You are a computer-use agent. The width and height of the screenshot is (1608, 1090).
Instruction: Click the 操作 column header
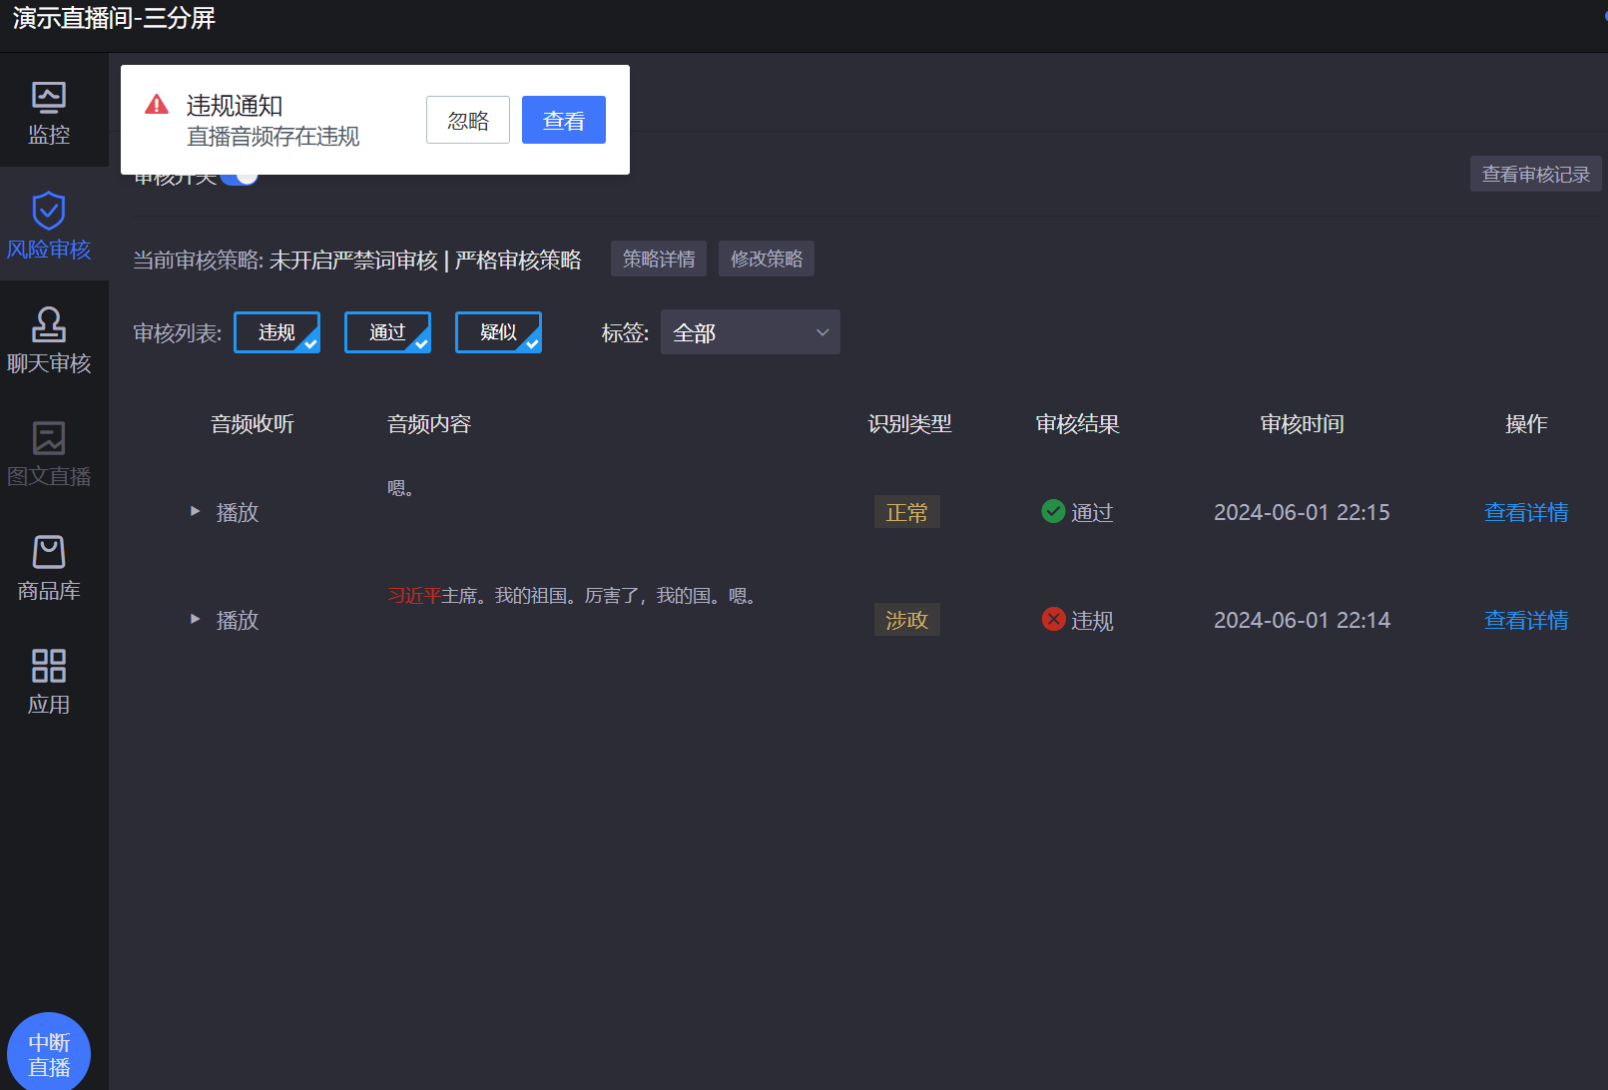(x=1526, y=424)
